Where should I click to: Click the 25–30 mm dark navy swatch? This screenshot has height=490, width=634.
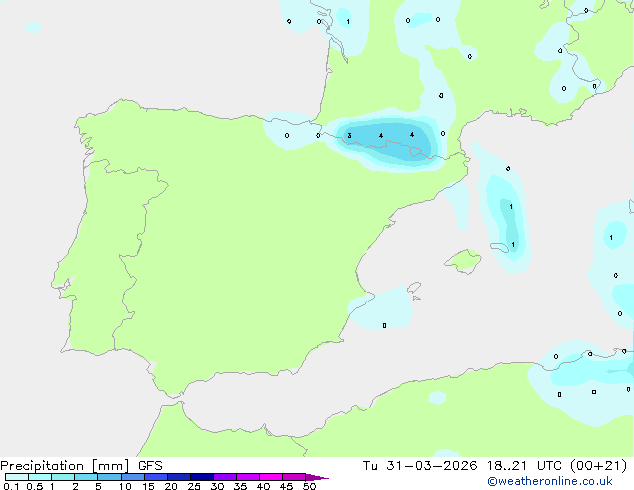(202, 477)
